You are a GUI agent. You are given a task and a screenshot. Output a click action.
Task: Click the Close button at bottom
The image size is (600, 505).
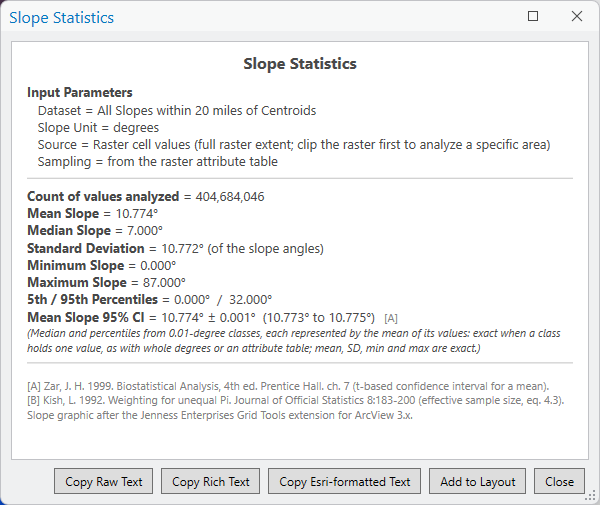tap(559, 481)
